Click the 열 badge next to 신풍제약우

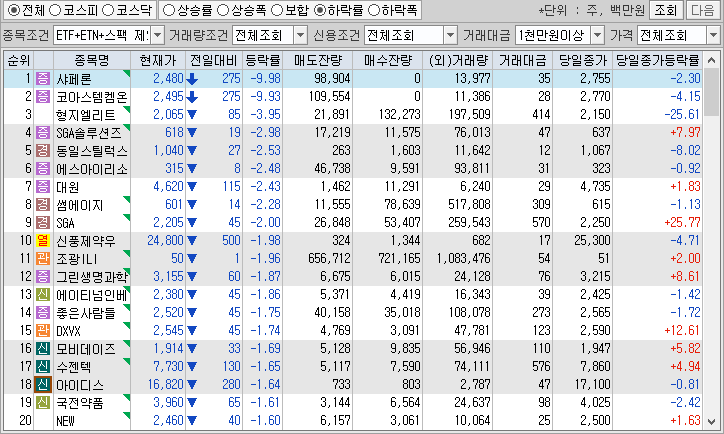coord(43,241)
